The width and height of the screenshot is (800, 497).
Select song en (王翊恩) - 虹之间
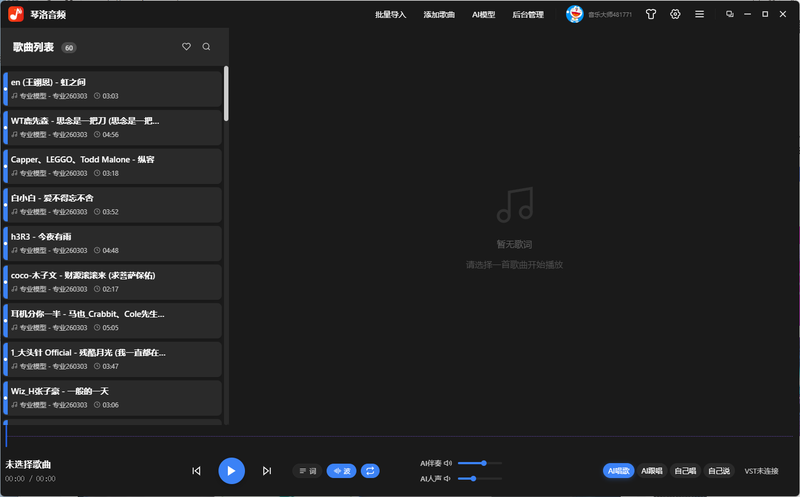coord(112,89)
